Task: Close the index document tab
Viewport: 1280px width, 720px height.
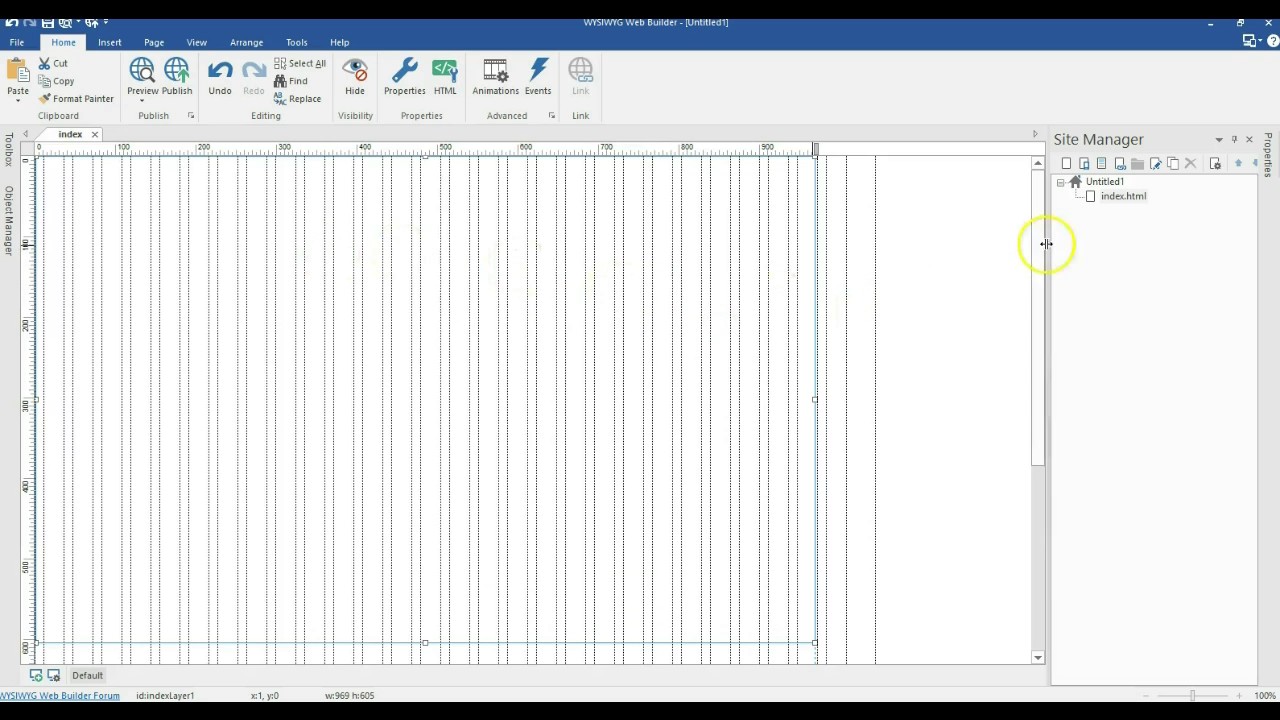Action: click(95, 134)
